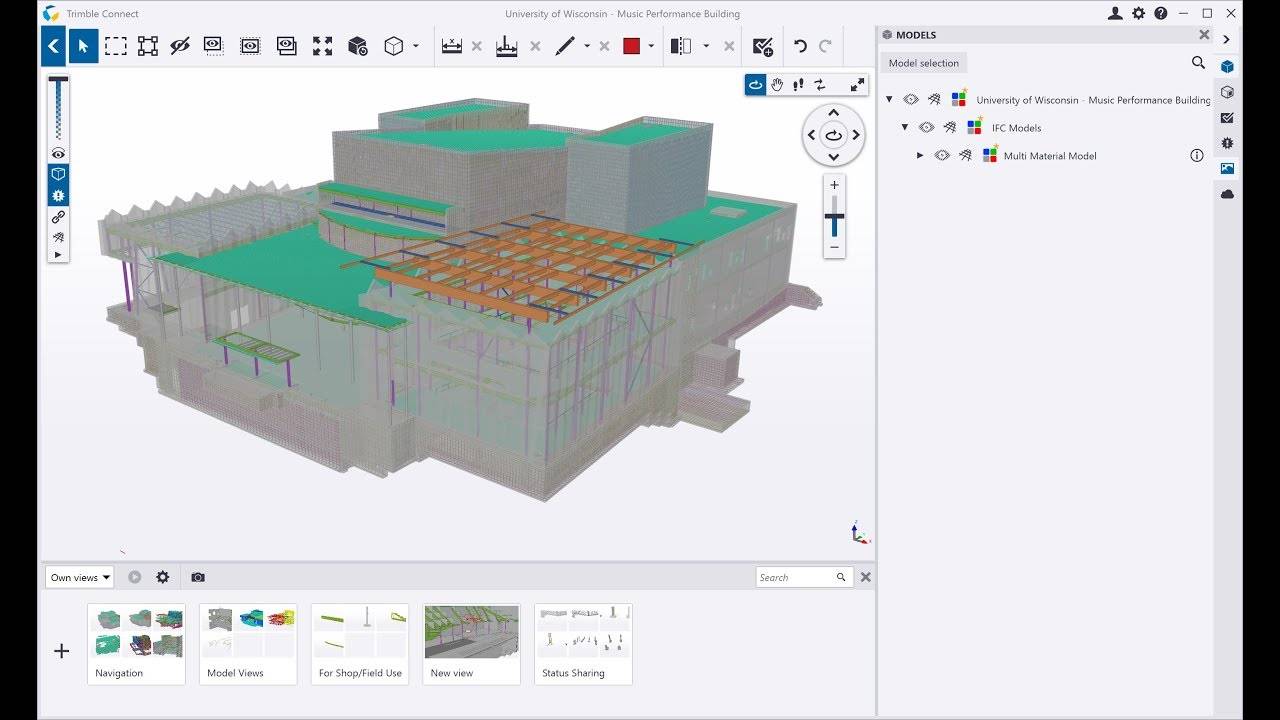
Task: Open the outlined cube Objects side tab
Action: click(1227, 92)
